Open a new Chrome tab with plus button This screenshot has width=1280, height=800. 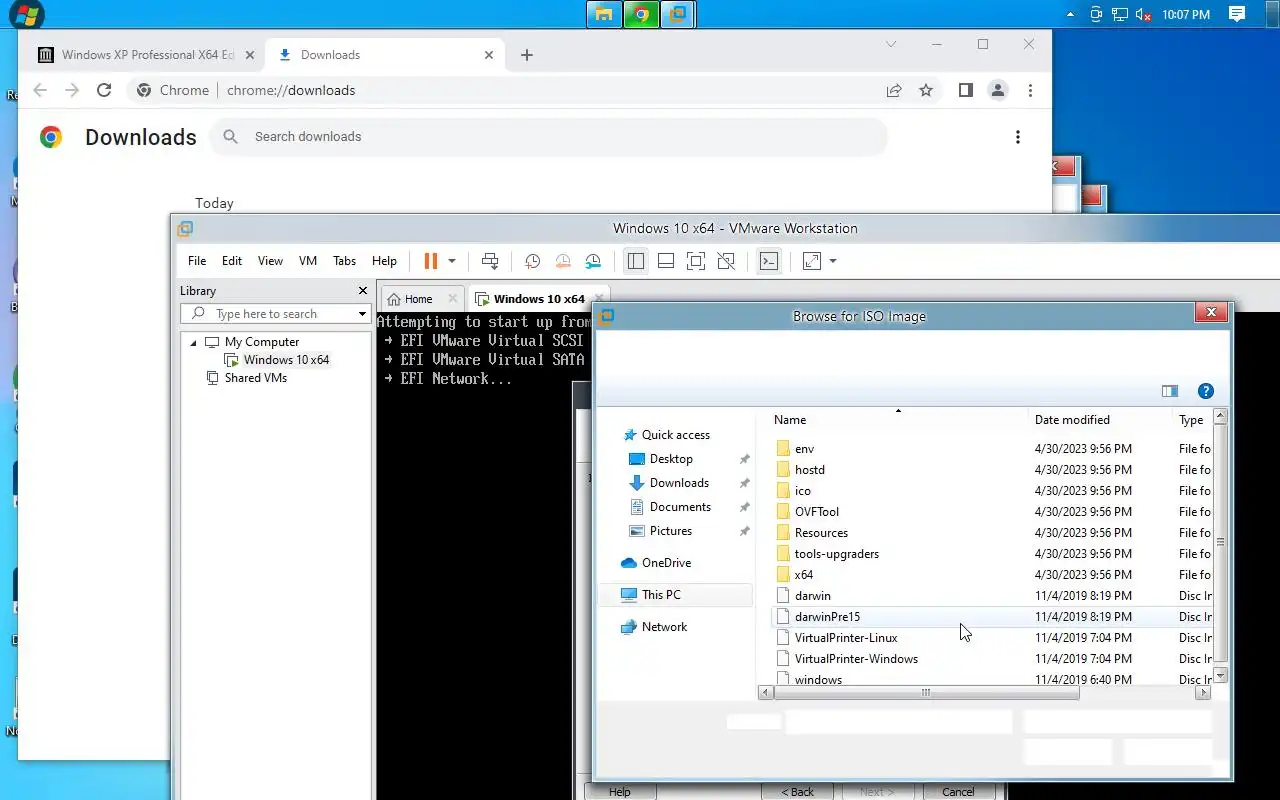pyautogui.click(x=527, y=55)
